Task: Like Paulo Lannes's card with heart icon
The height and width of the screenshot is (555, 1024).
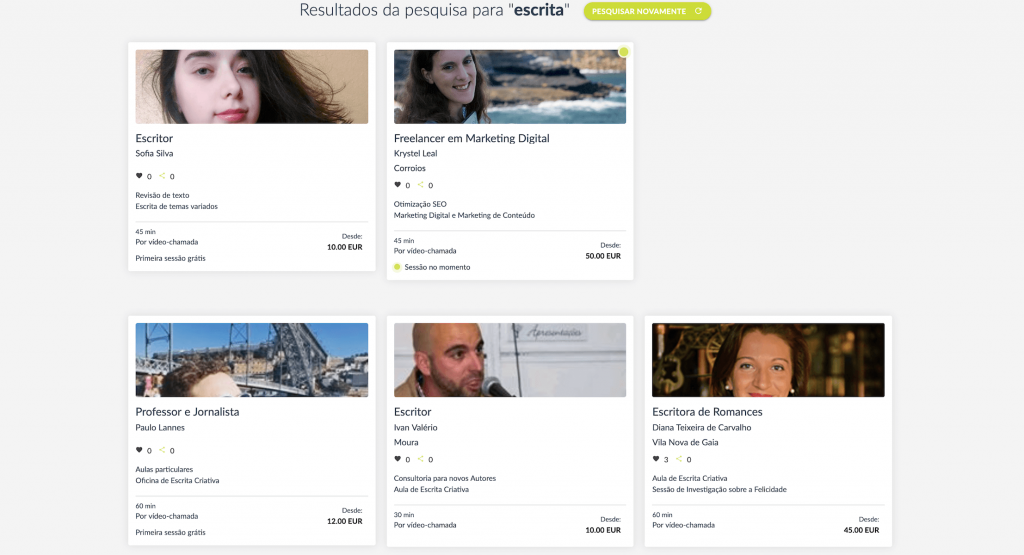Action: pyautogui.click(x=139, y=450)
